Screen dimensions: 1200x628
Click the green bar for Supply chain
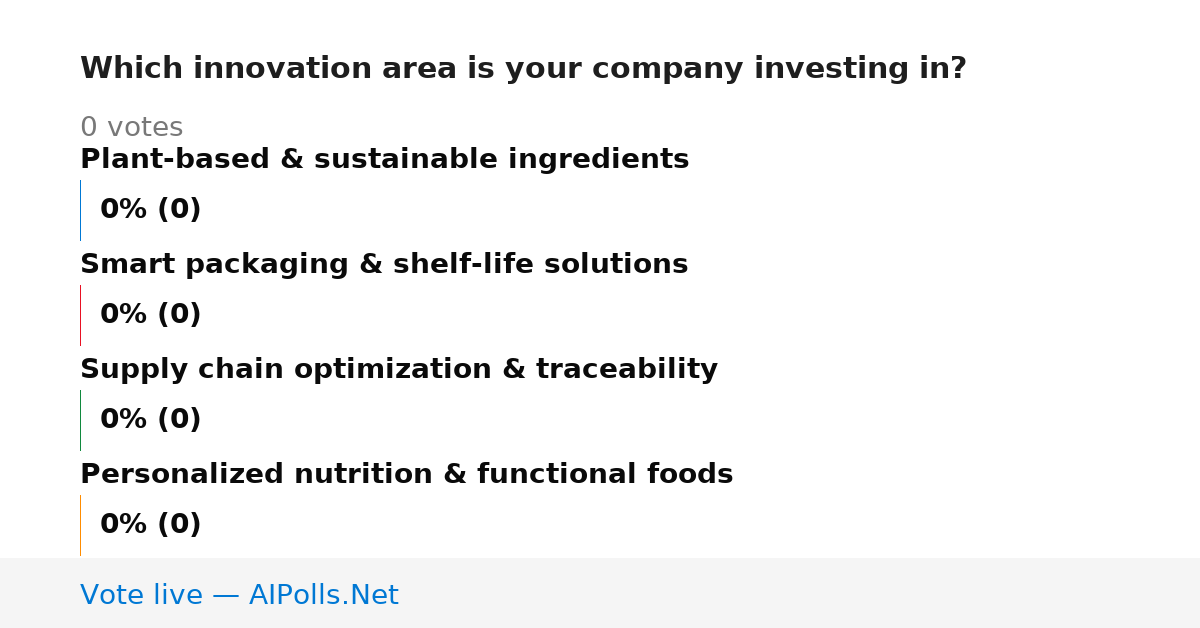point(81,420)
